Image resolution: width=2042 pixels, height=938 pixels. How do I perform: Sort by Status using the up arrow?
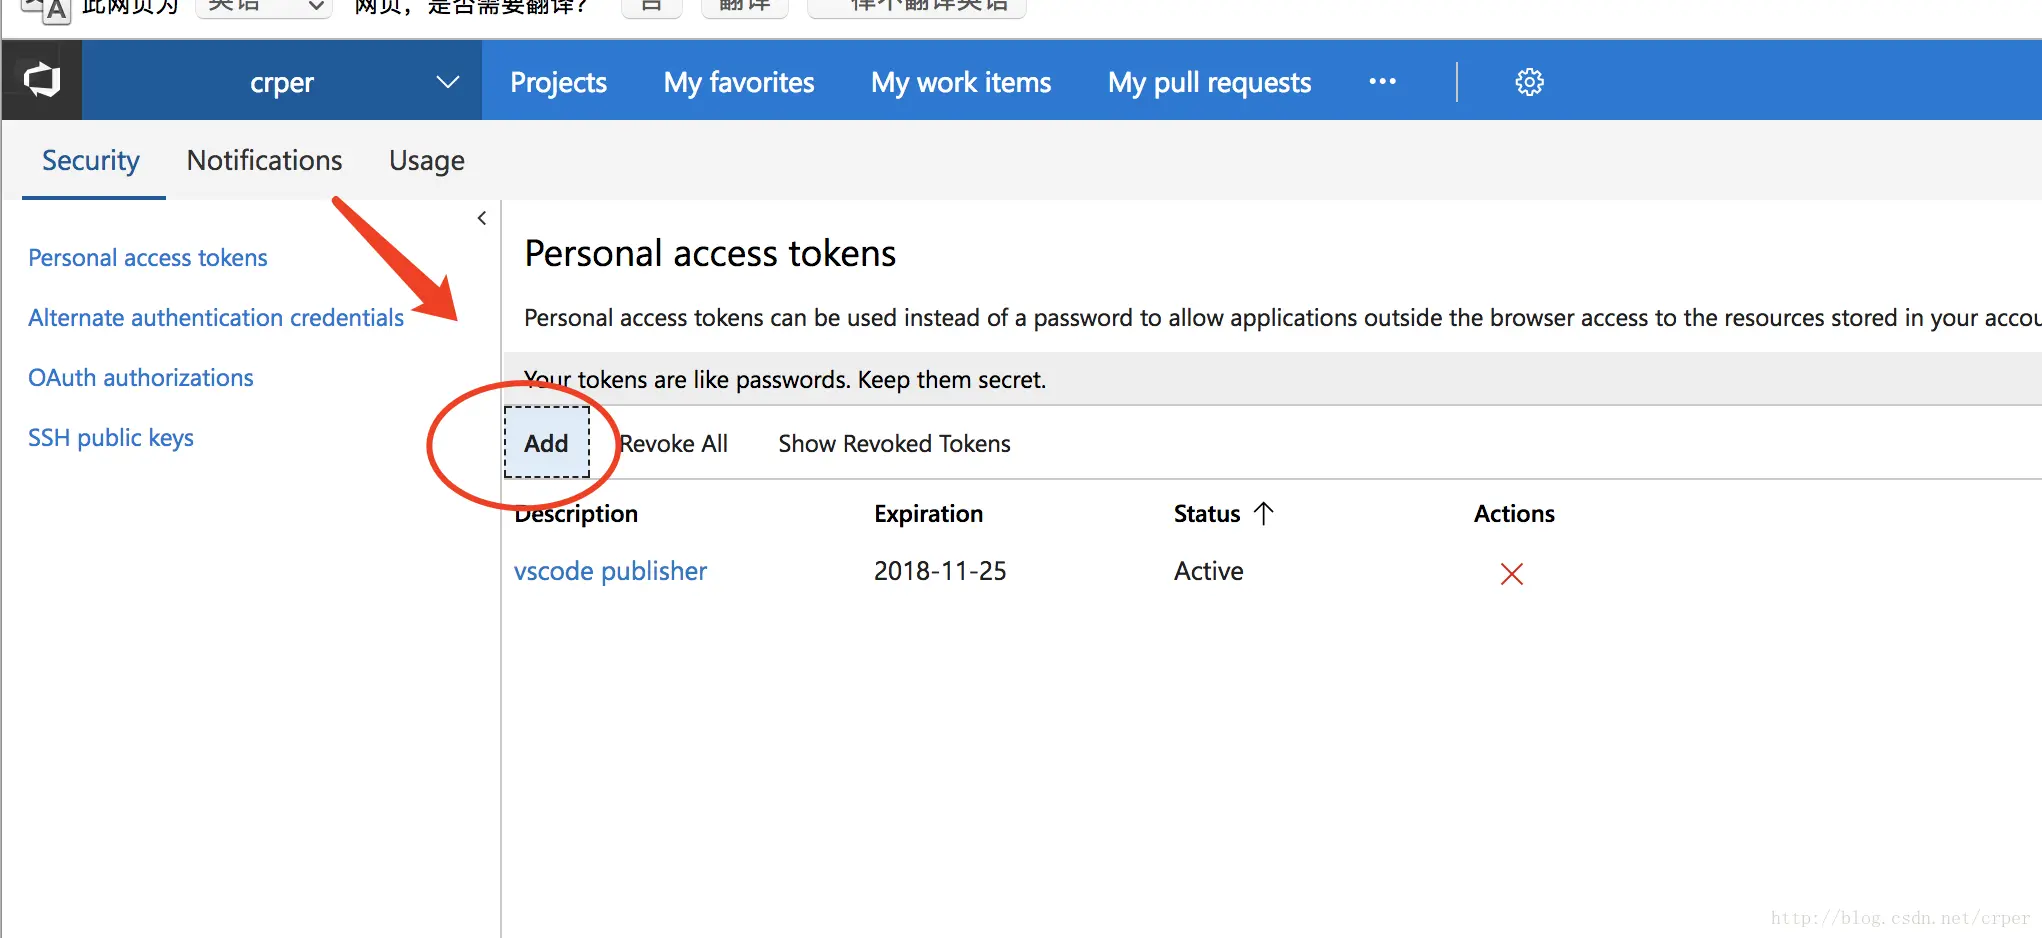[1264, 513]
